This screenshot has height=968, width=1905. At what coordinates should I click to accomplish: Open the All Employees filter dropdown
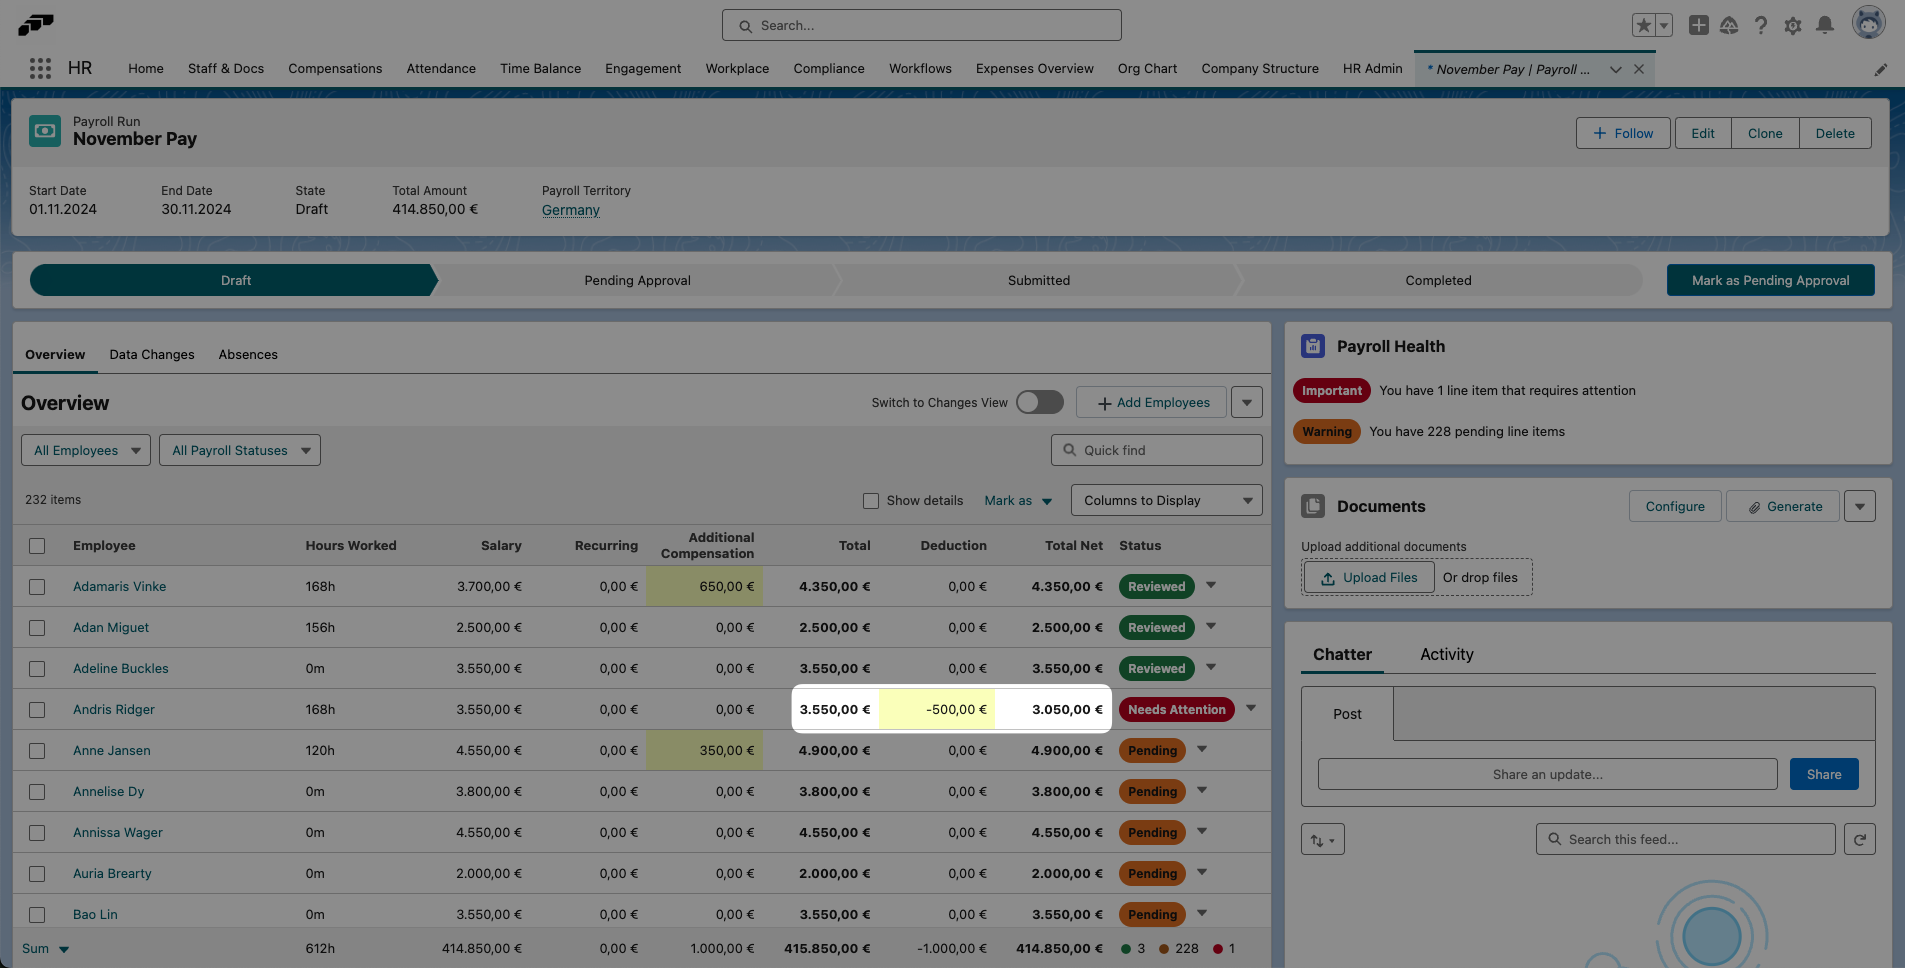(x=85, y=450)
